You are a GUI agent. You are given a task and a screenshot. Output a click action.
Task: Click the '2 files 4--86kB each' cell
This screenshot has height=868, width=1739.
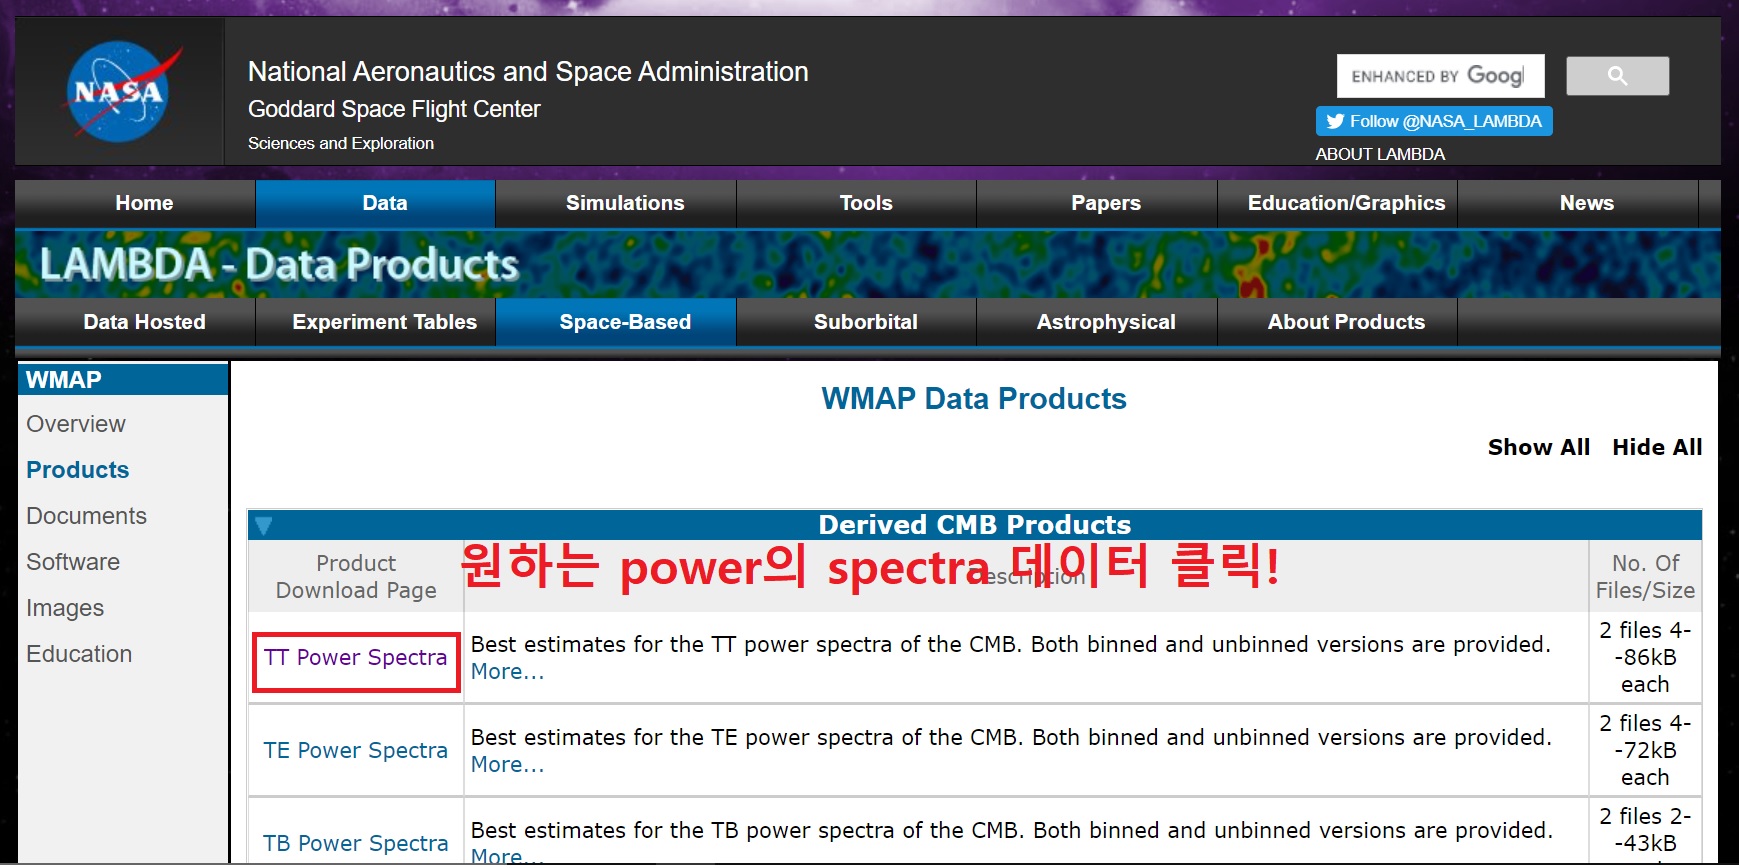click(x=1645, y=657)
